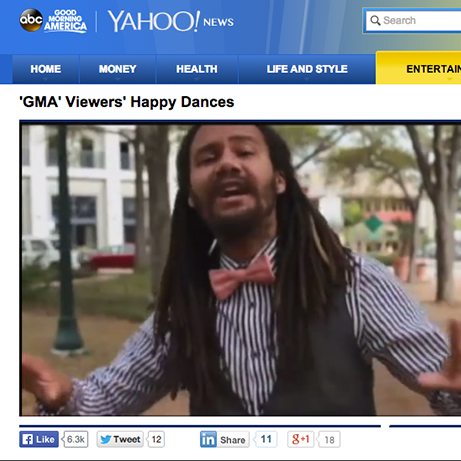Click the Twitter Tweet button
The height and width of the screenshot is (461, 461).
pos(120,439)
